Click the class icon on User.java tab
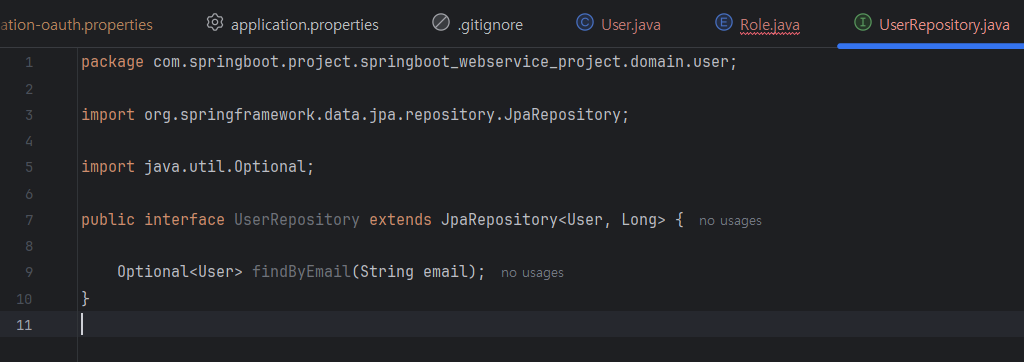Screen dimensions: 1024x362 click(x=584, y=23)
